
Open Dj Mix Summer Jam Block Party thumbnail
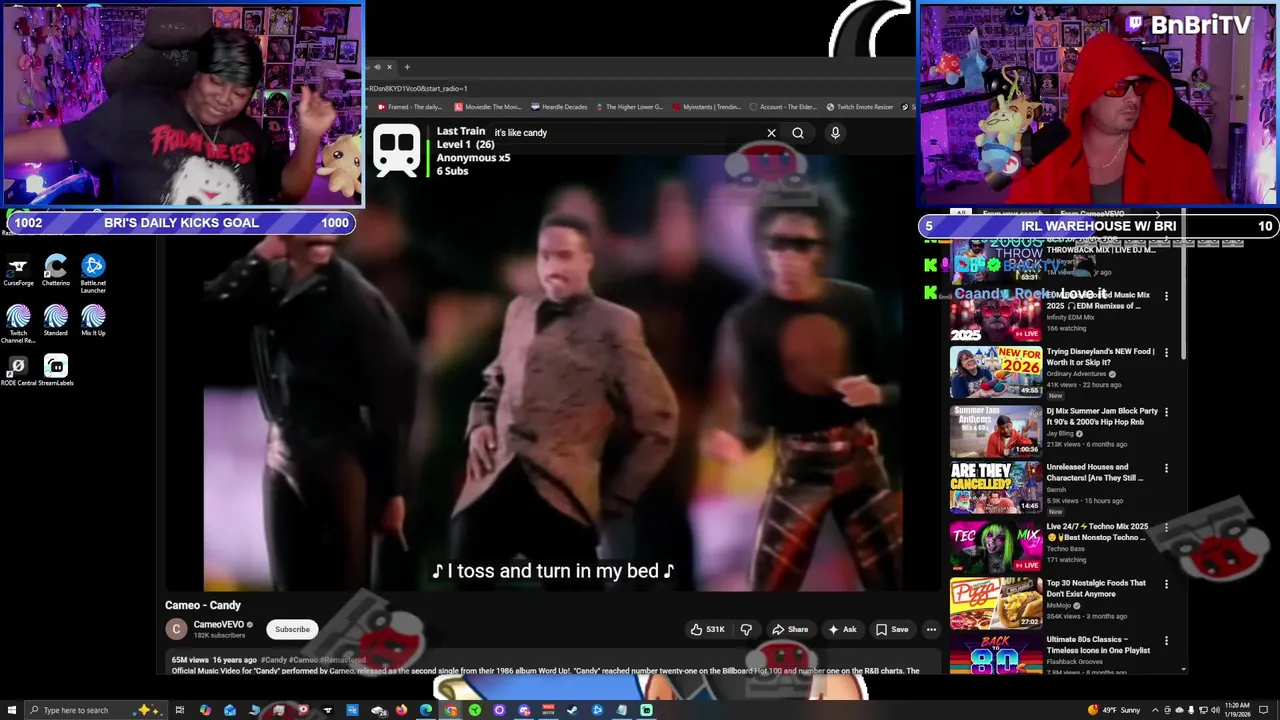[x=995, y=430]
